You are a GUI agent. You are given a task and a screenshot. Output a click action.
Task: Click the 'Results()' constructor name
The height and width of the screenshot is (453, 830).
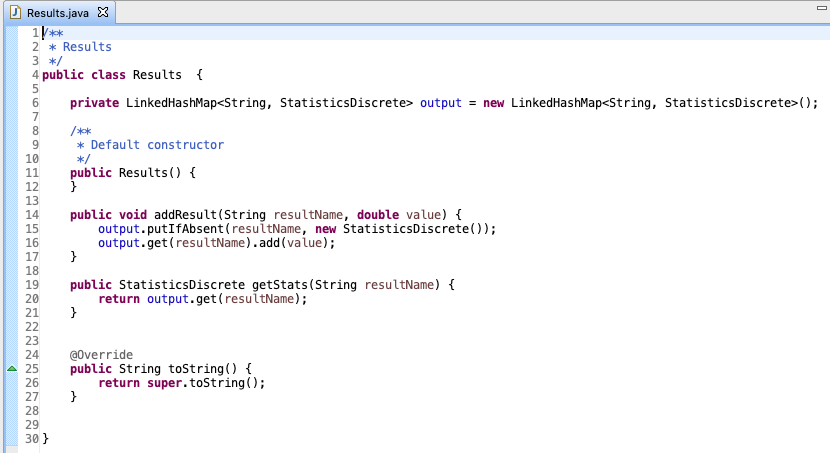[x=150, y=173]
